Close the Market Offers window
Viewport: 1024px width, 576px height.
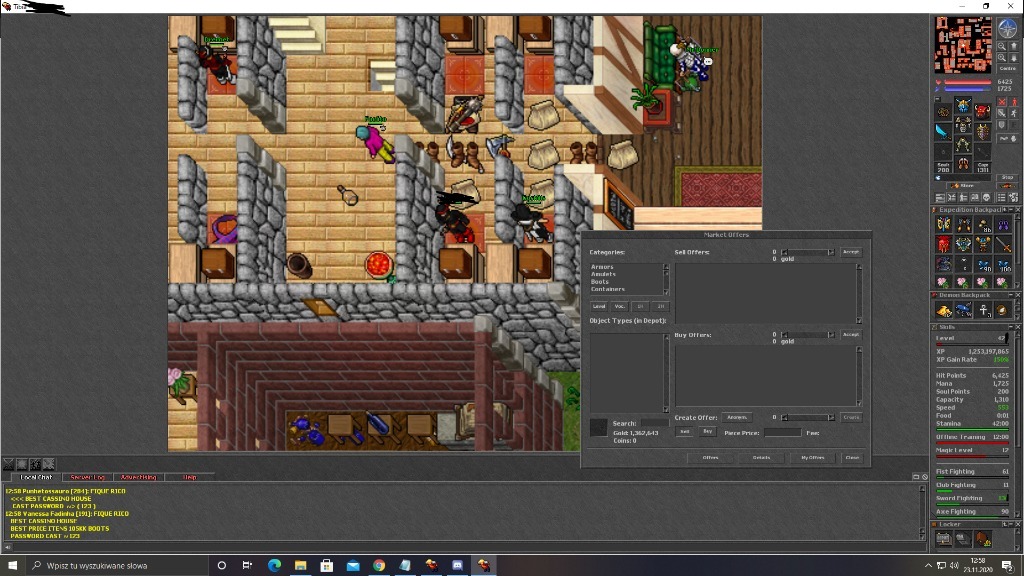coord(852,458)
